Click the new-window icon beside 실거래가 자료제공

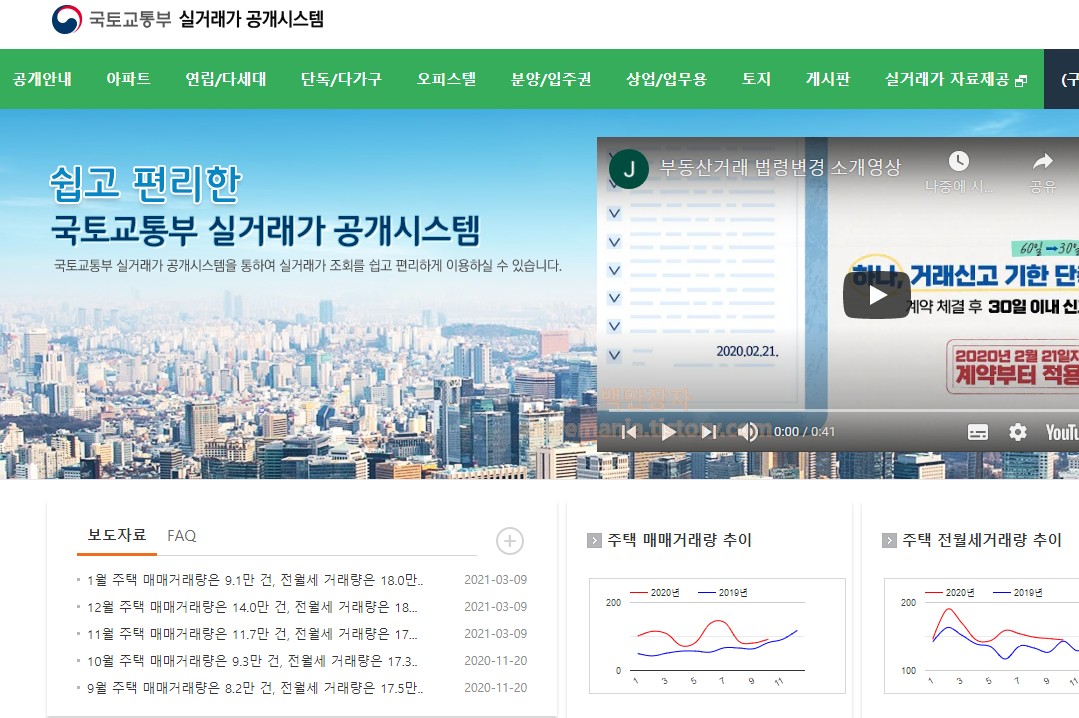[x=1021, y=81]
